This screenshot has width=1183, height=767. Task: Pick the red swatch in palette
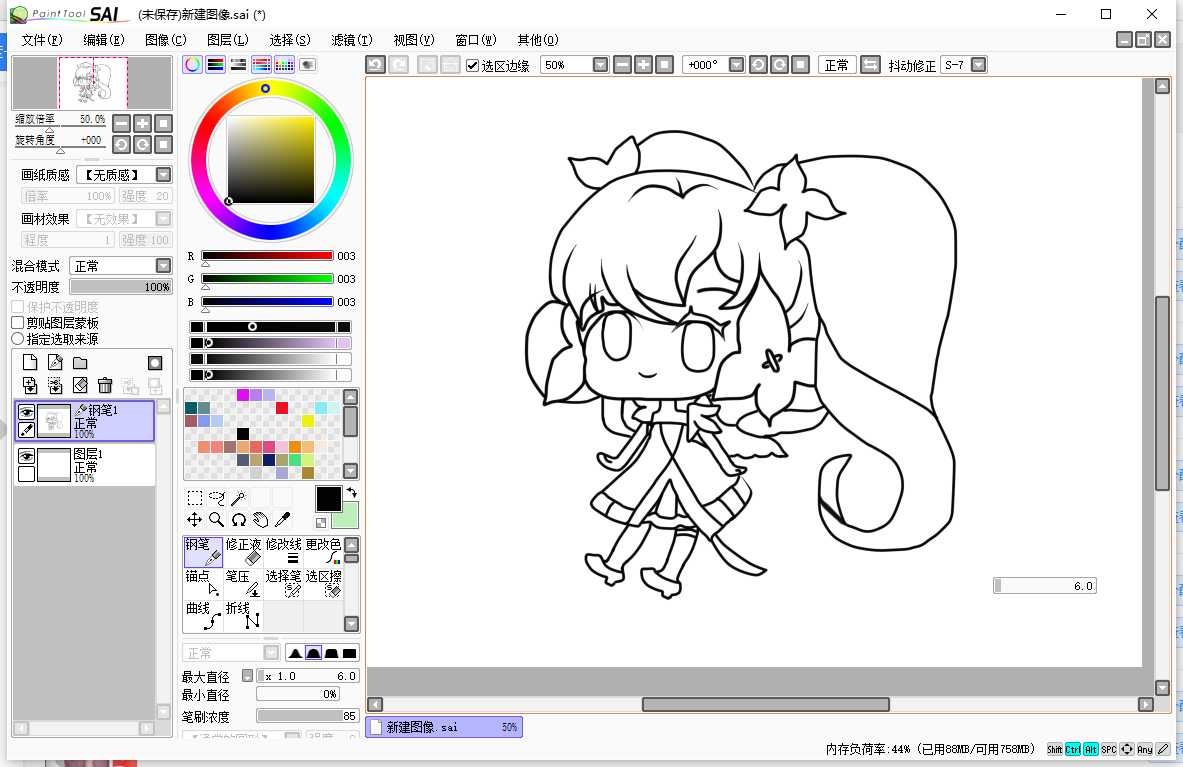pyautogui.click(x=281, y=408)
